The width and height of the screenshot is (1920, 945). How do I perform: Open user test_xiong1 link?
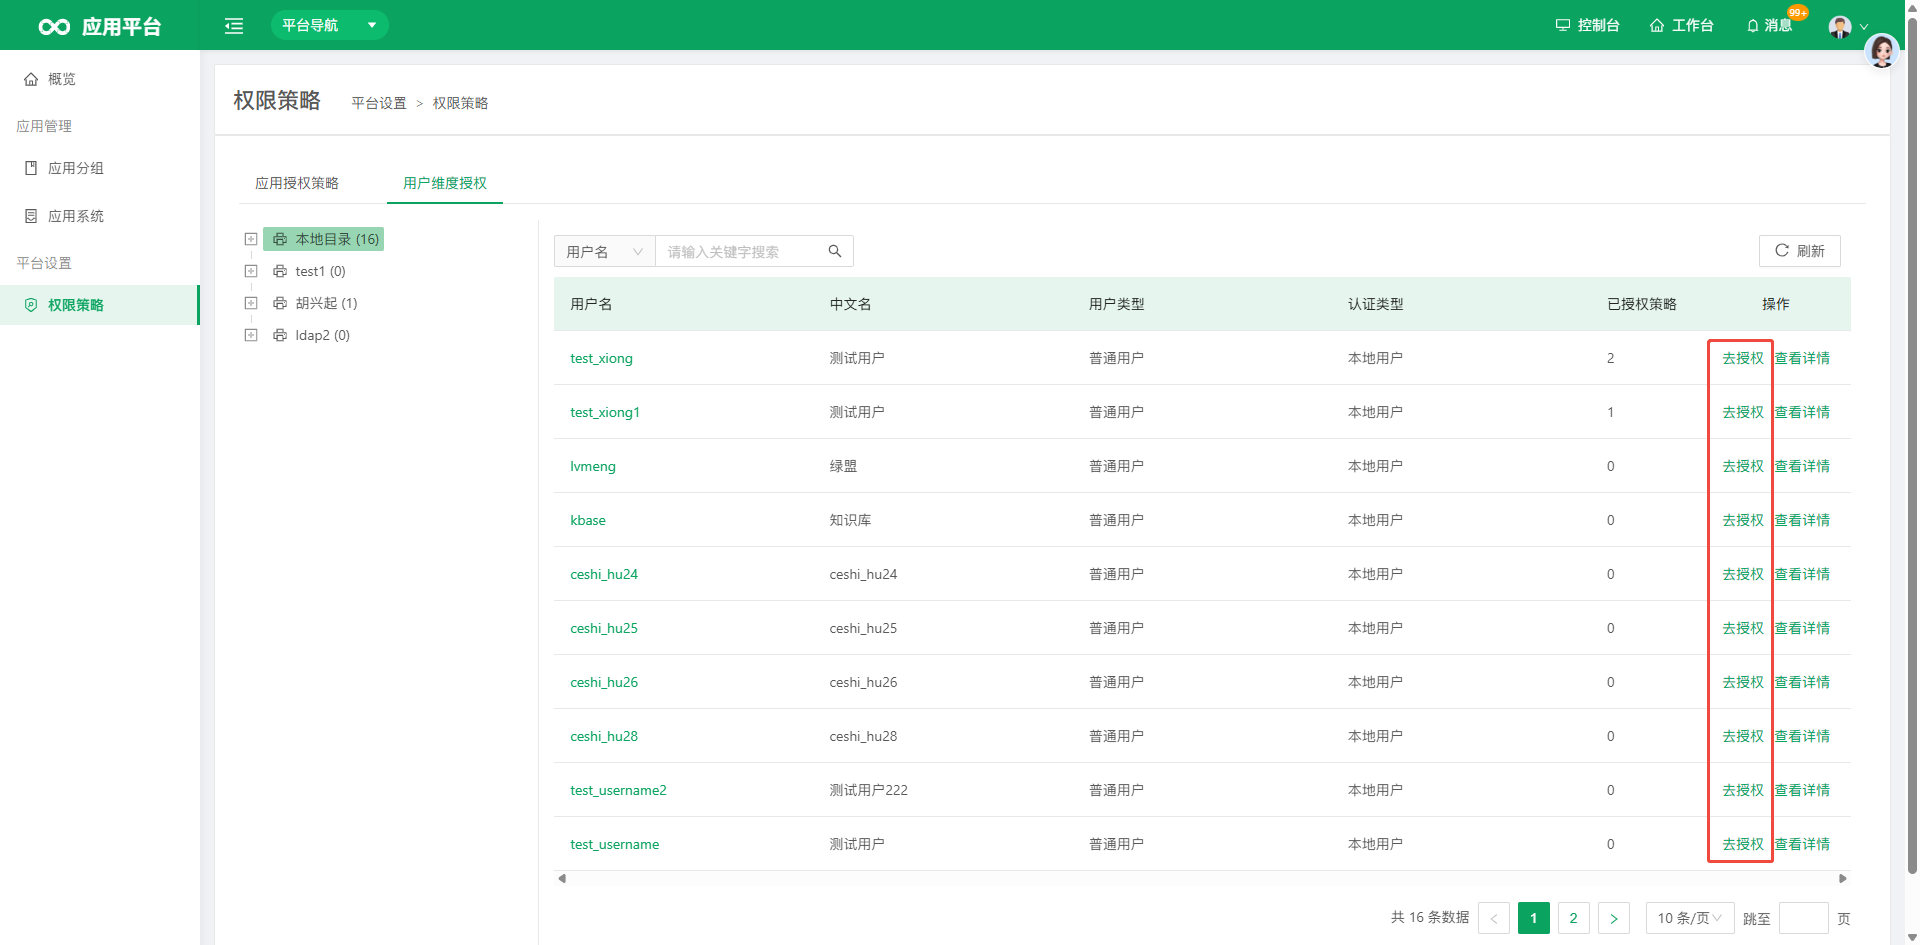tap(605, 412)
